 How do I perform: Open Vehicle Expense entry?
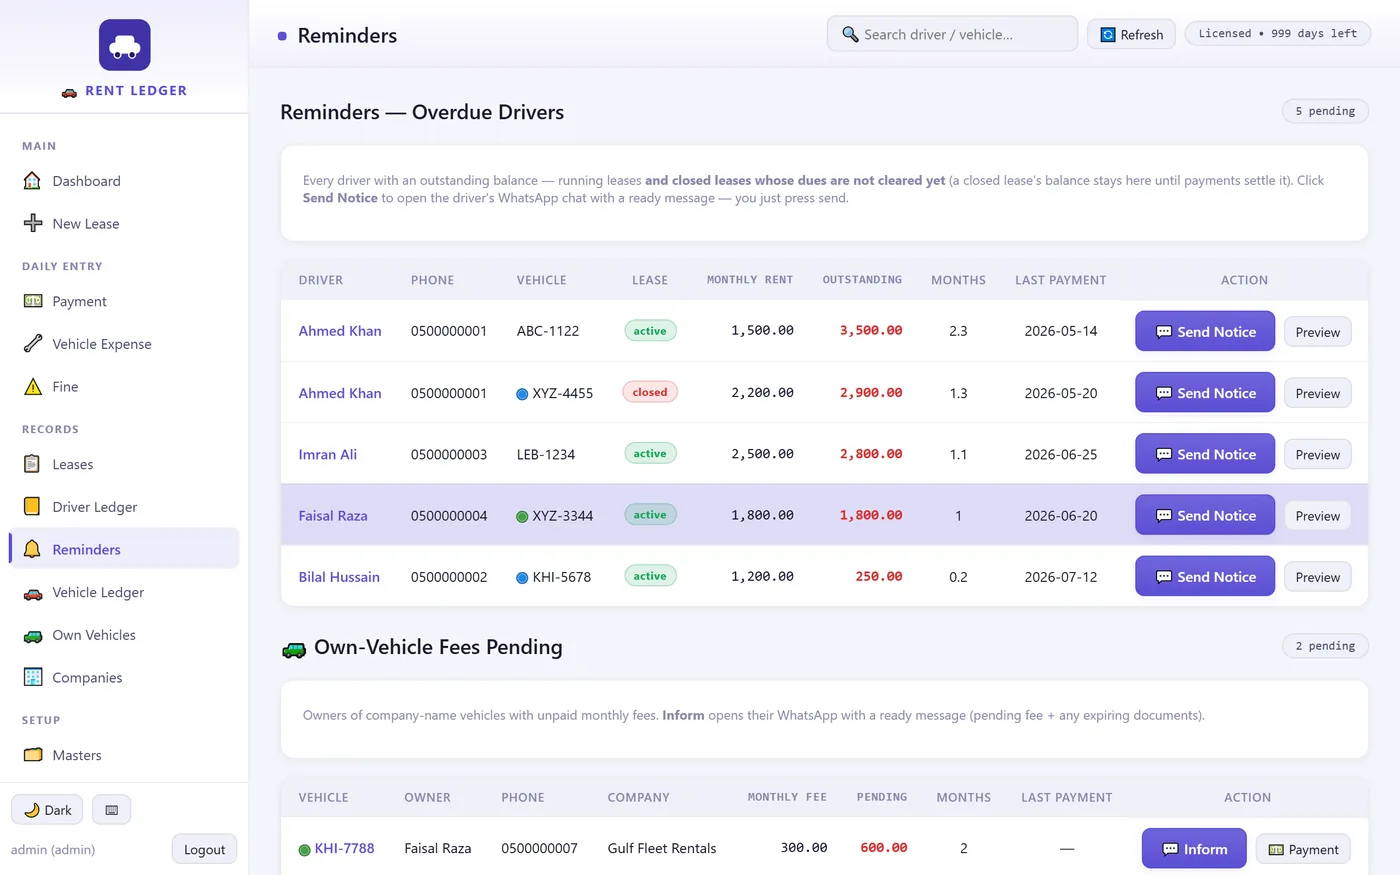pos(124,344)
